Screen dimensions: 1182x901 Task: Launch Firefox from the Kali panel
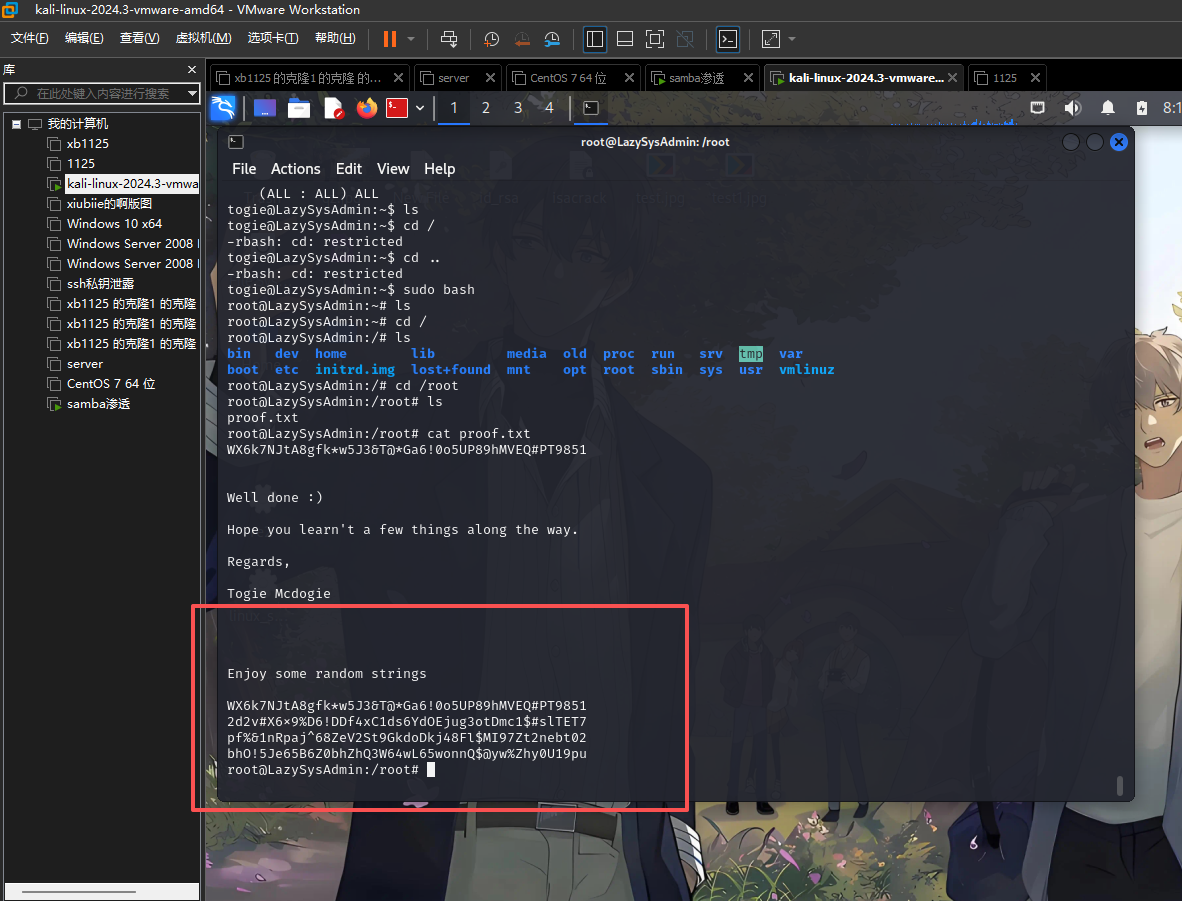click(x=367, y=108)
